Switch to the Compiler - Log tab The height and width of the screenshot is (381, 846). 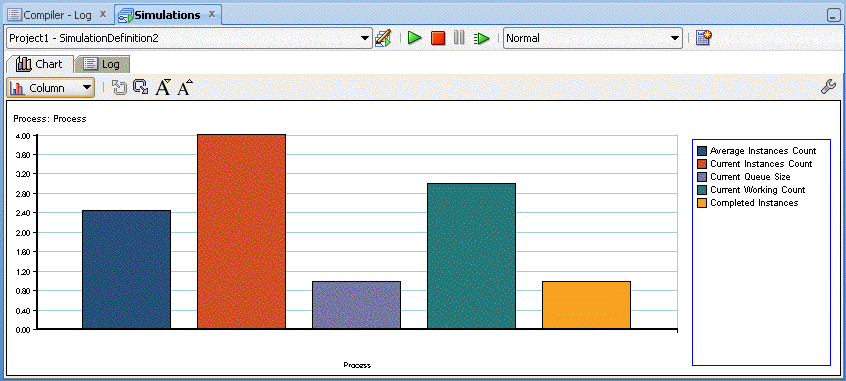[x=50, y=15]
